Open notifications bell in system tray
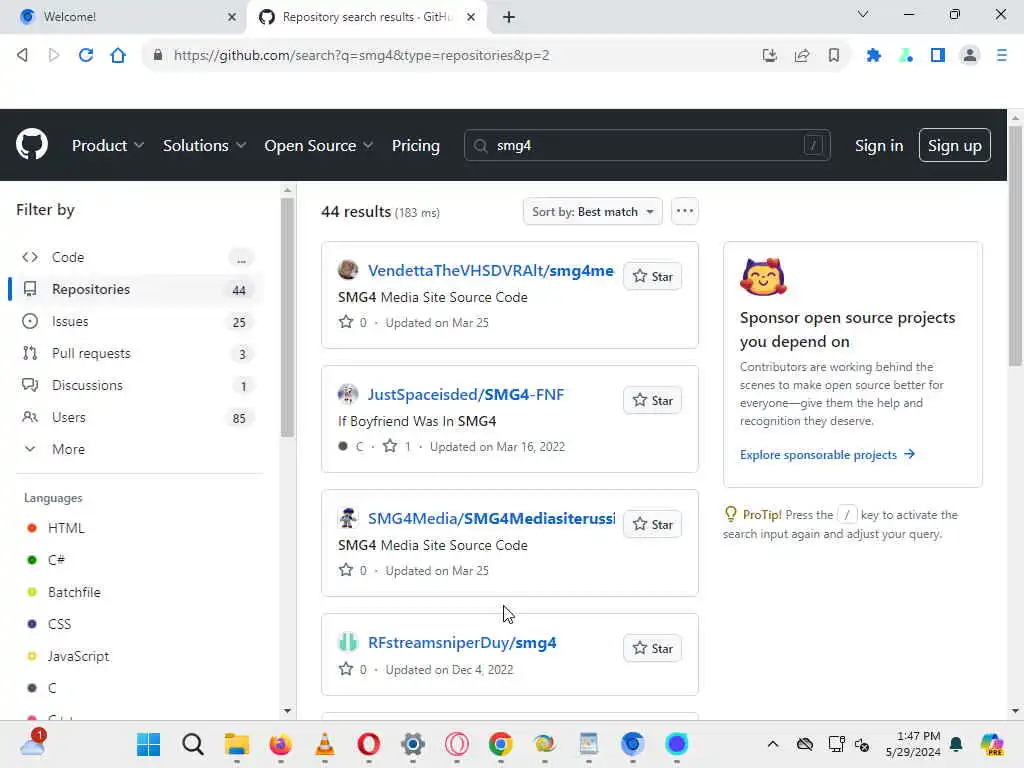The height and width of the screenshot is (768, 1024). [x=956, y=744]
